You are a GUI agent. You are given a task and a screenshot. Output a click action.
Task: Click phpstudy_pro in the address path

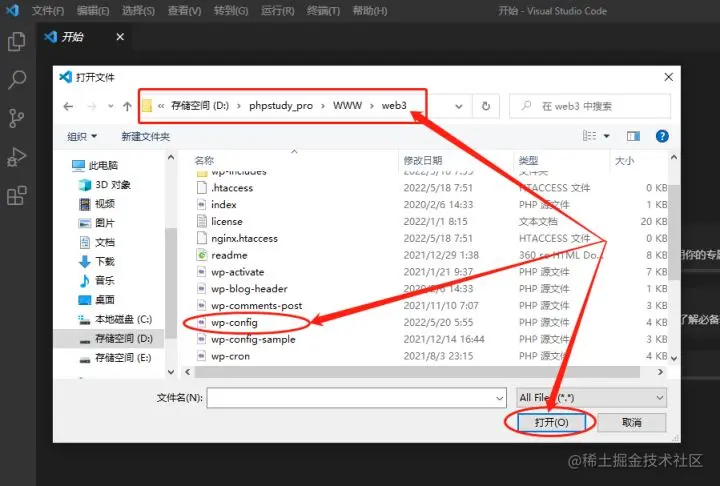coord(281,106)
